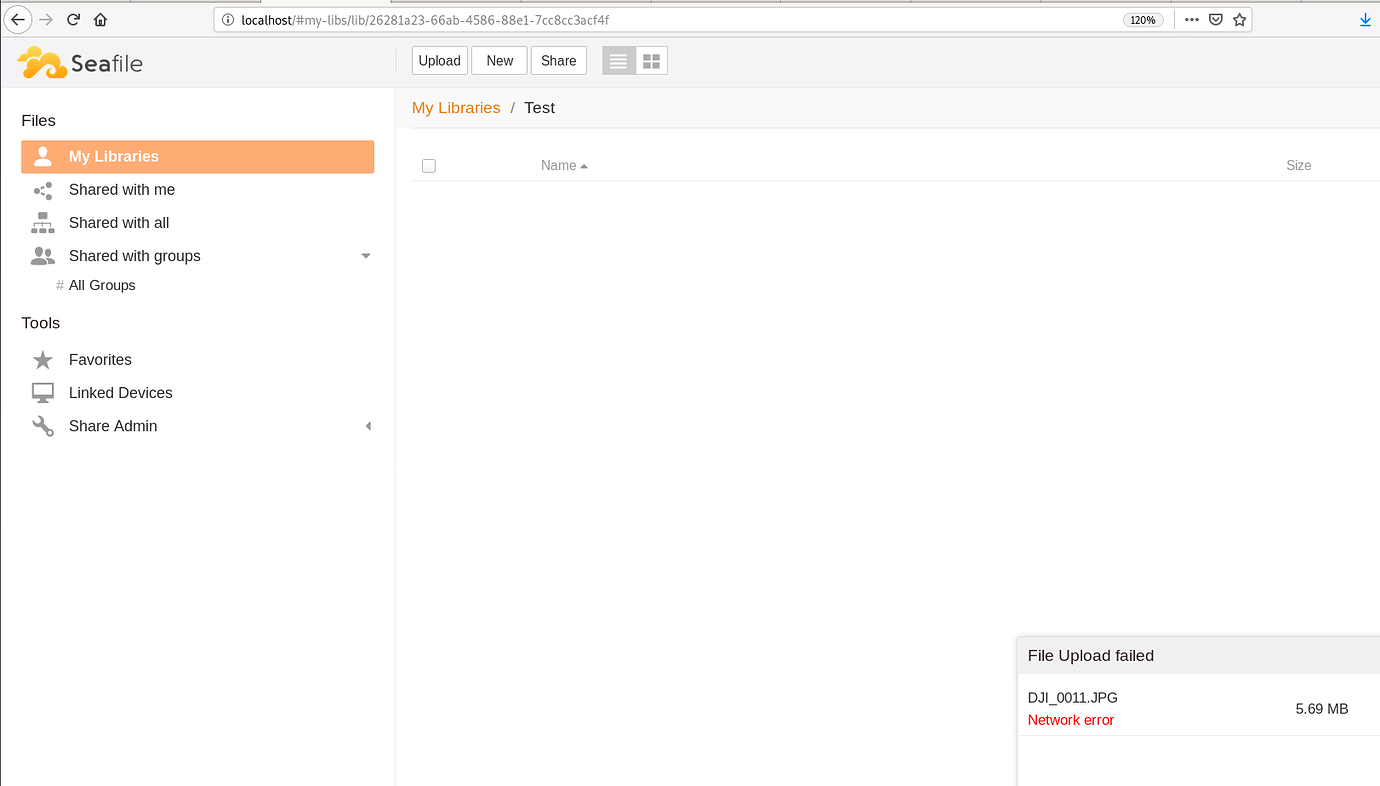Open Linked Devices in Tools

[120, 392]
